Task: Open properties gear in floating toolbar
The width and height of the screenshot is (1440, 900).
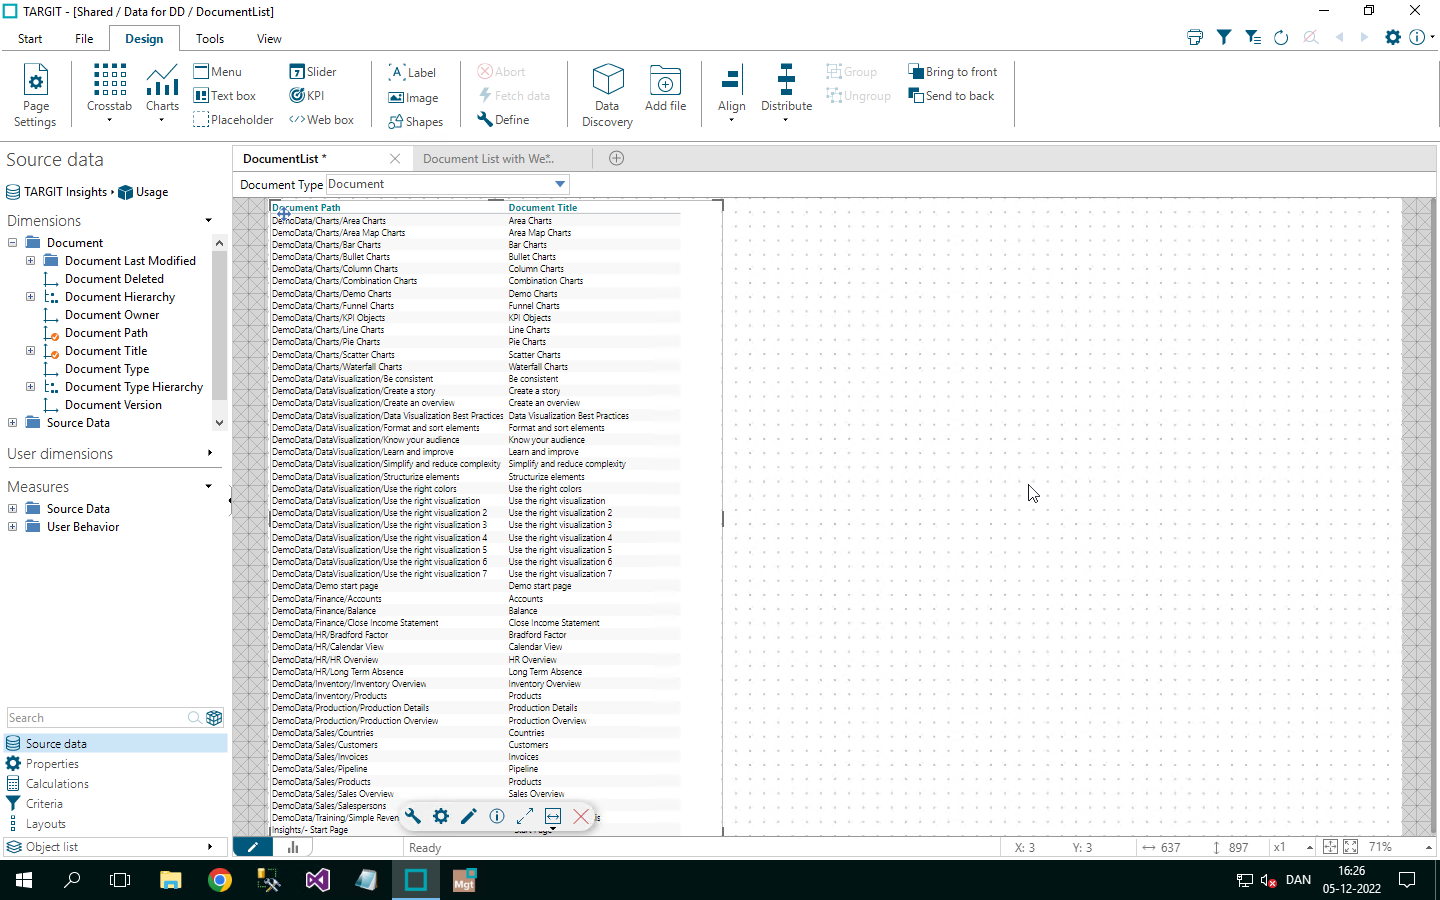Action: [x=441, y=816]
